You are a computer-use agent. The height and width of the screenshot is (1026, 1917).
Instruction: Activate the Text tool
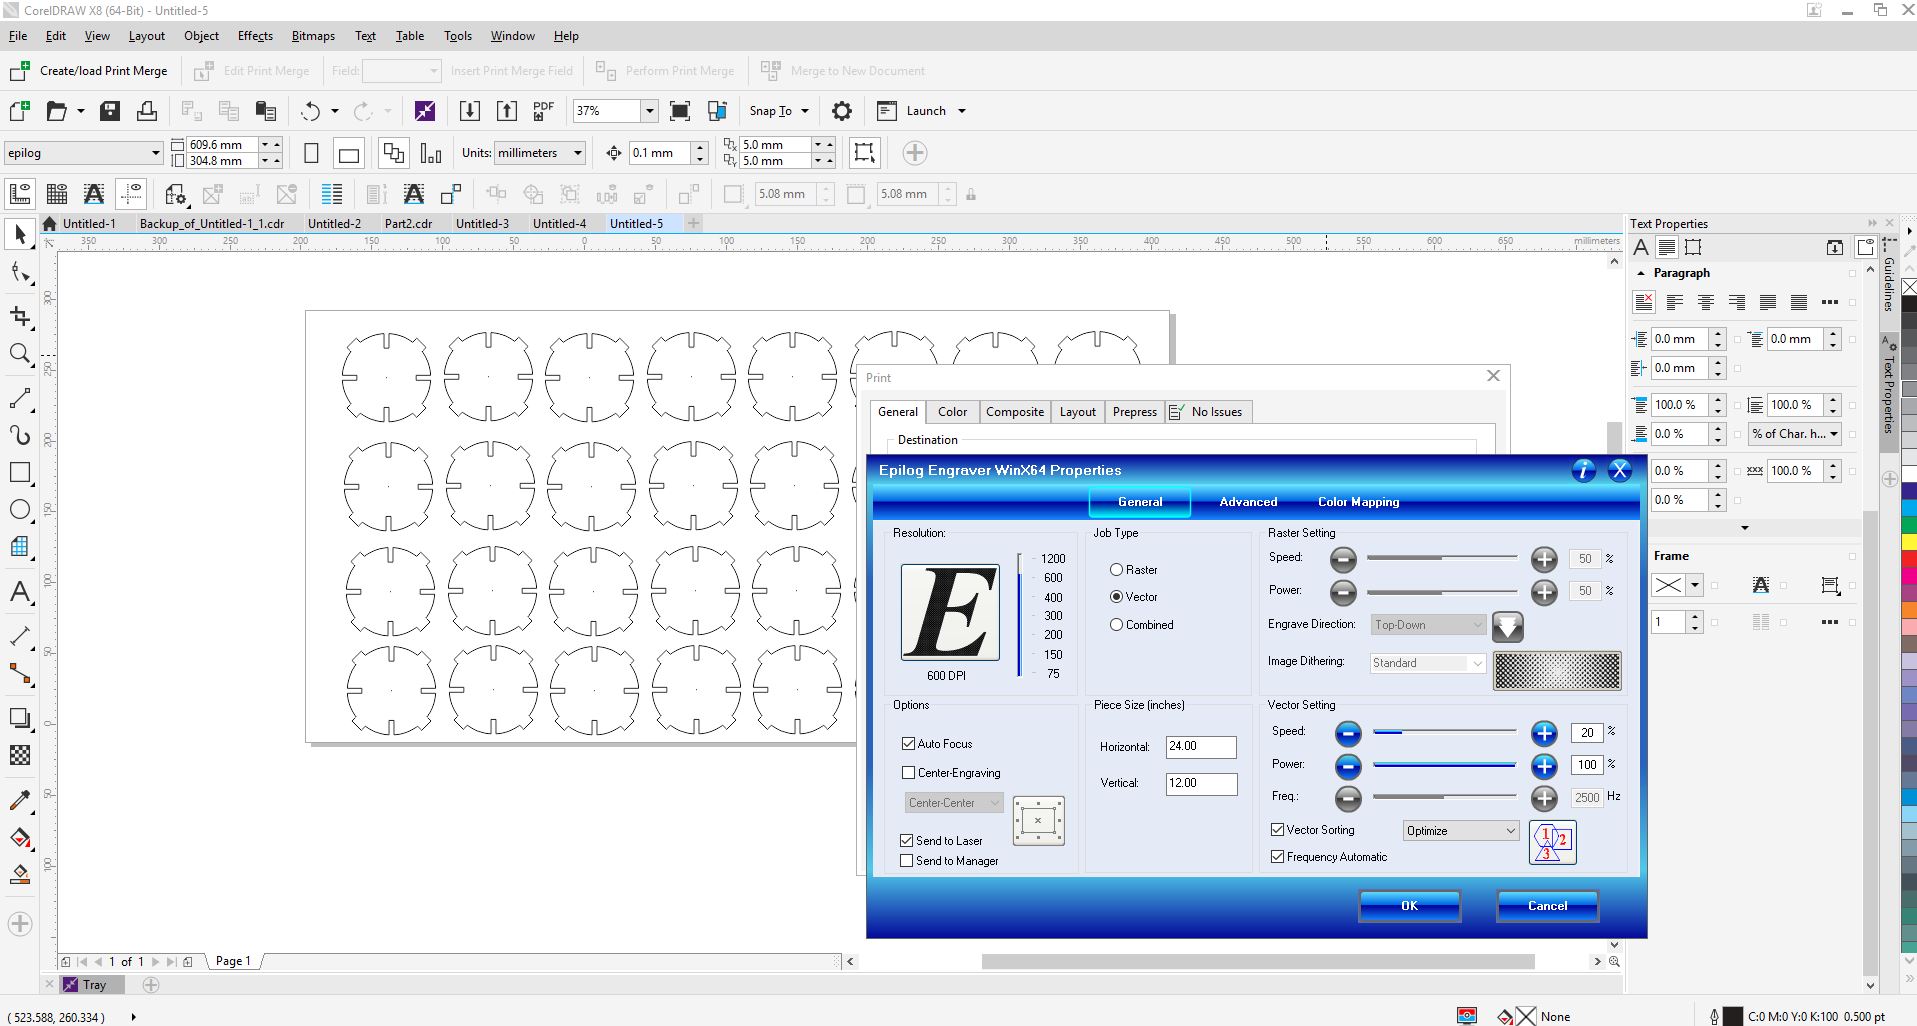(x=20, y=592)
